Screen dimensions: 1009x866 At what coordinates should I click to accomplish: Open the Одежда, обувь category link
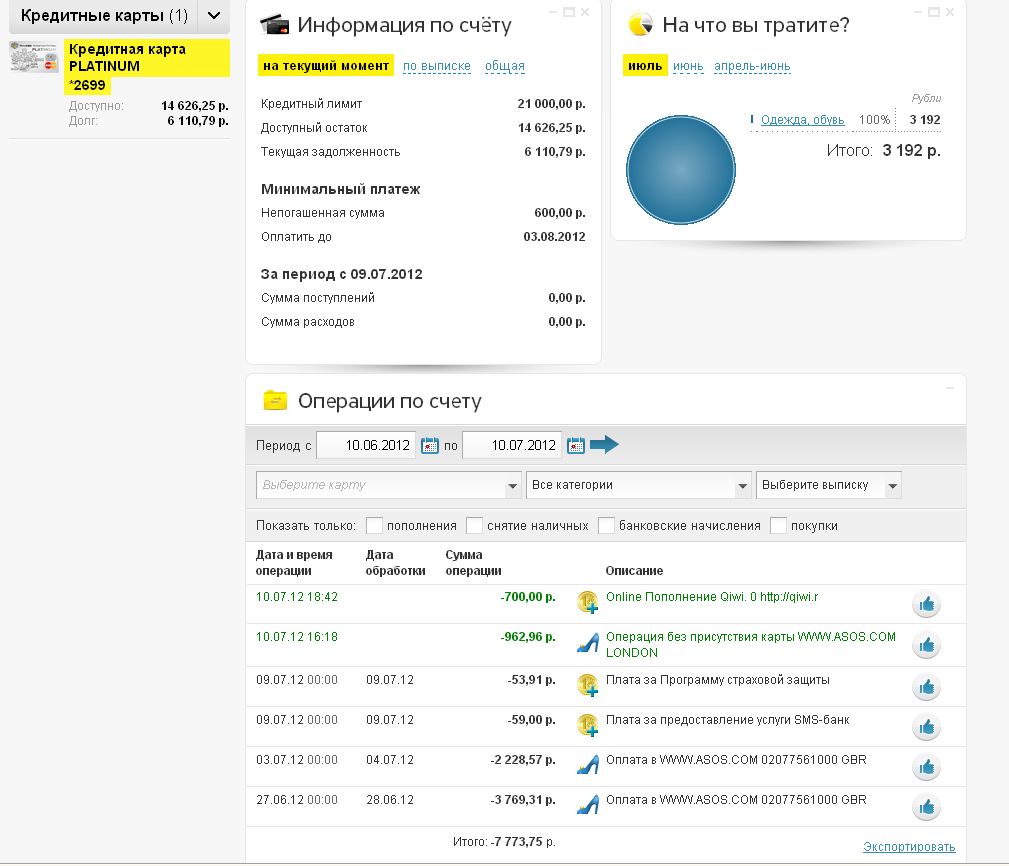(x=802, y=120)
